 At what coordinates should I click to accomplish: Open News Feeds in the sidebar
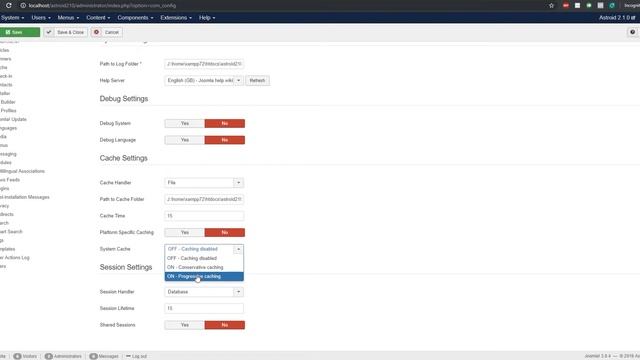(x=10, y=180)
